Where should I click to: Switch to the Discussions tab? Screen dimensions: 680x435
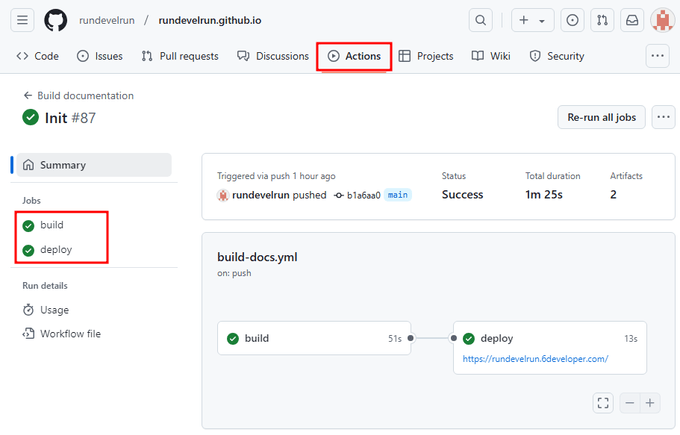pos(273,56)
